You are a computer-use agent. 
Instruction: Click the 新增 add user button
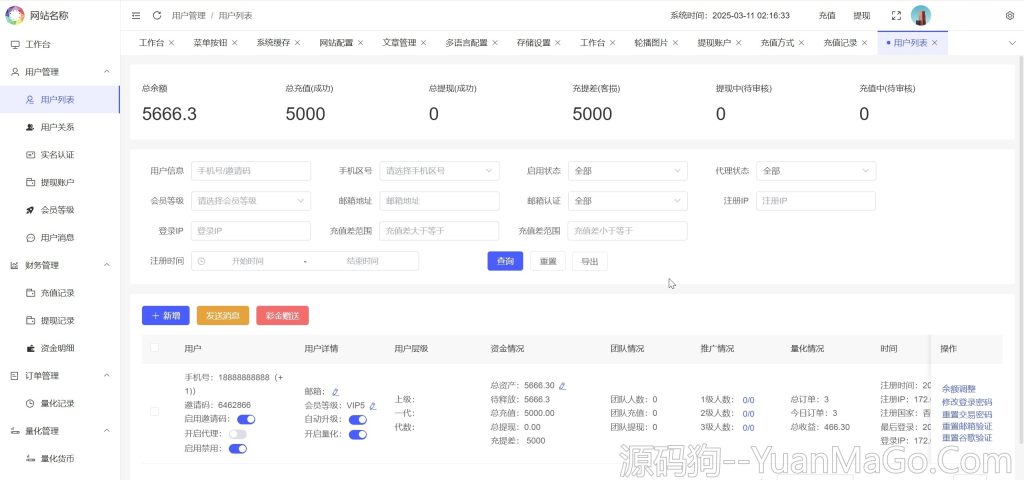166,315
